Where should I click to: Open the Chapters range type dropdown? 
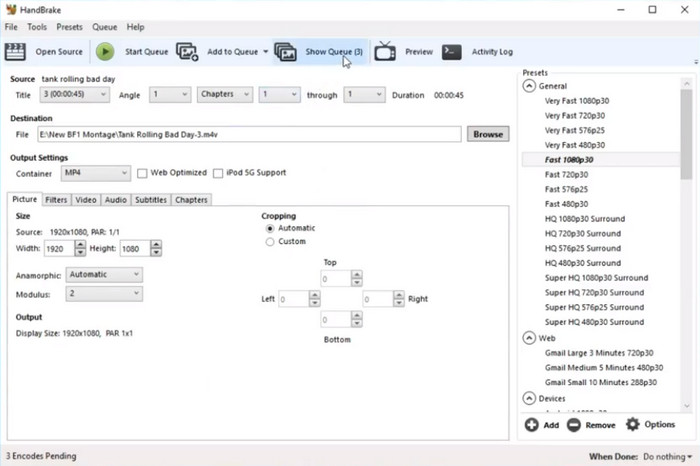tap(225, 94)
